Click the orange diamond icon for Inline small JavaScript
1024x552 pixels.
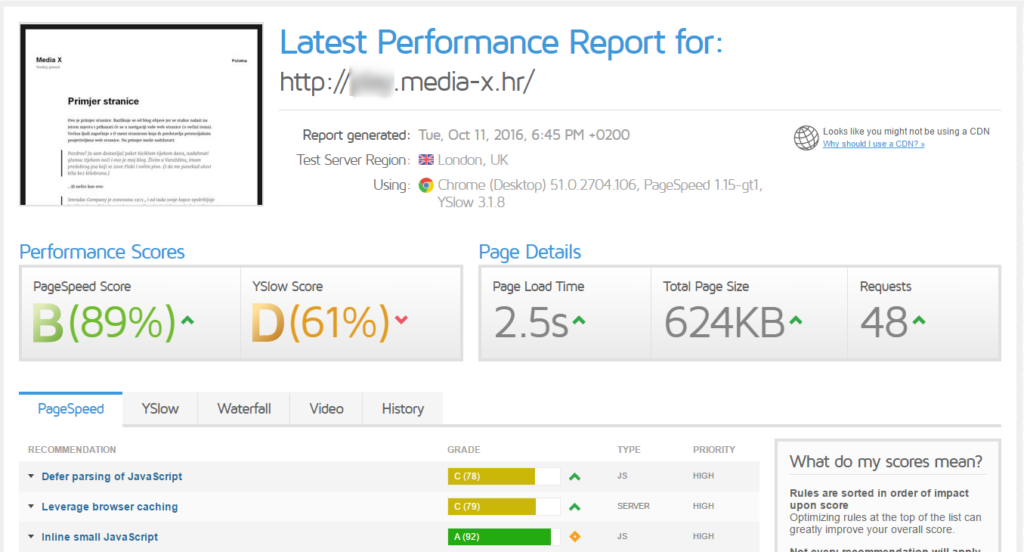pos(575,537)
